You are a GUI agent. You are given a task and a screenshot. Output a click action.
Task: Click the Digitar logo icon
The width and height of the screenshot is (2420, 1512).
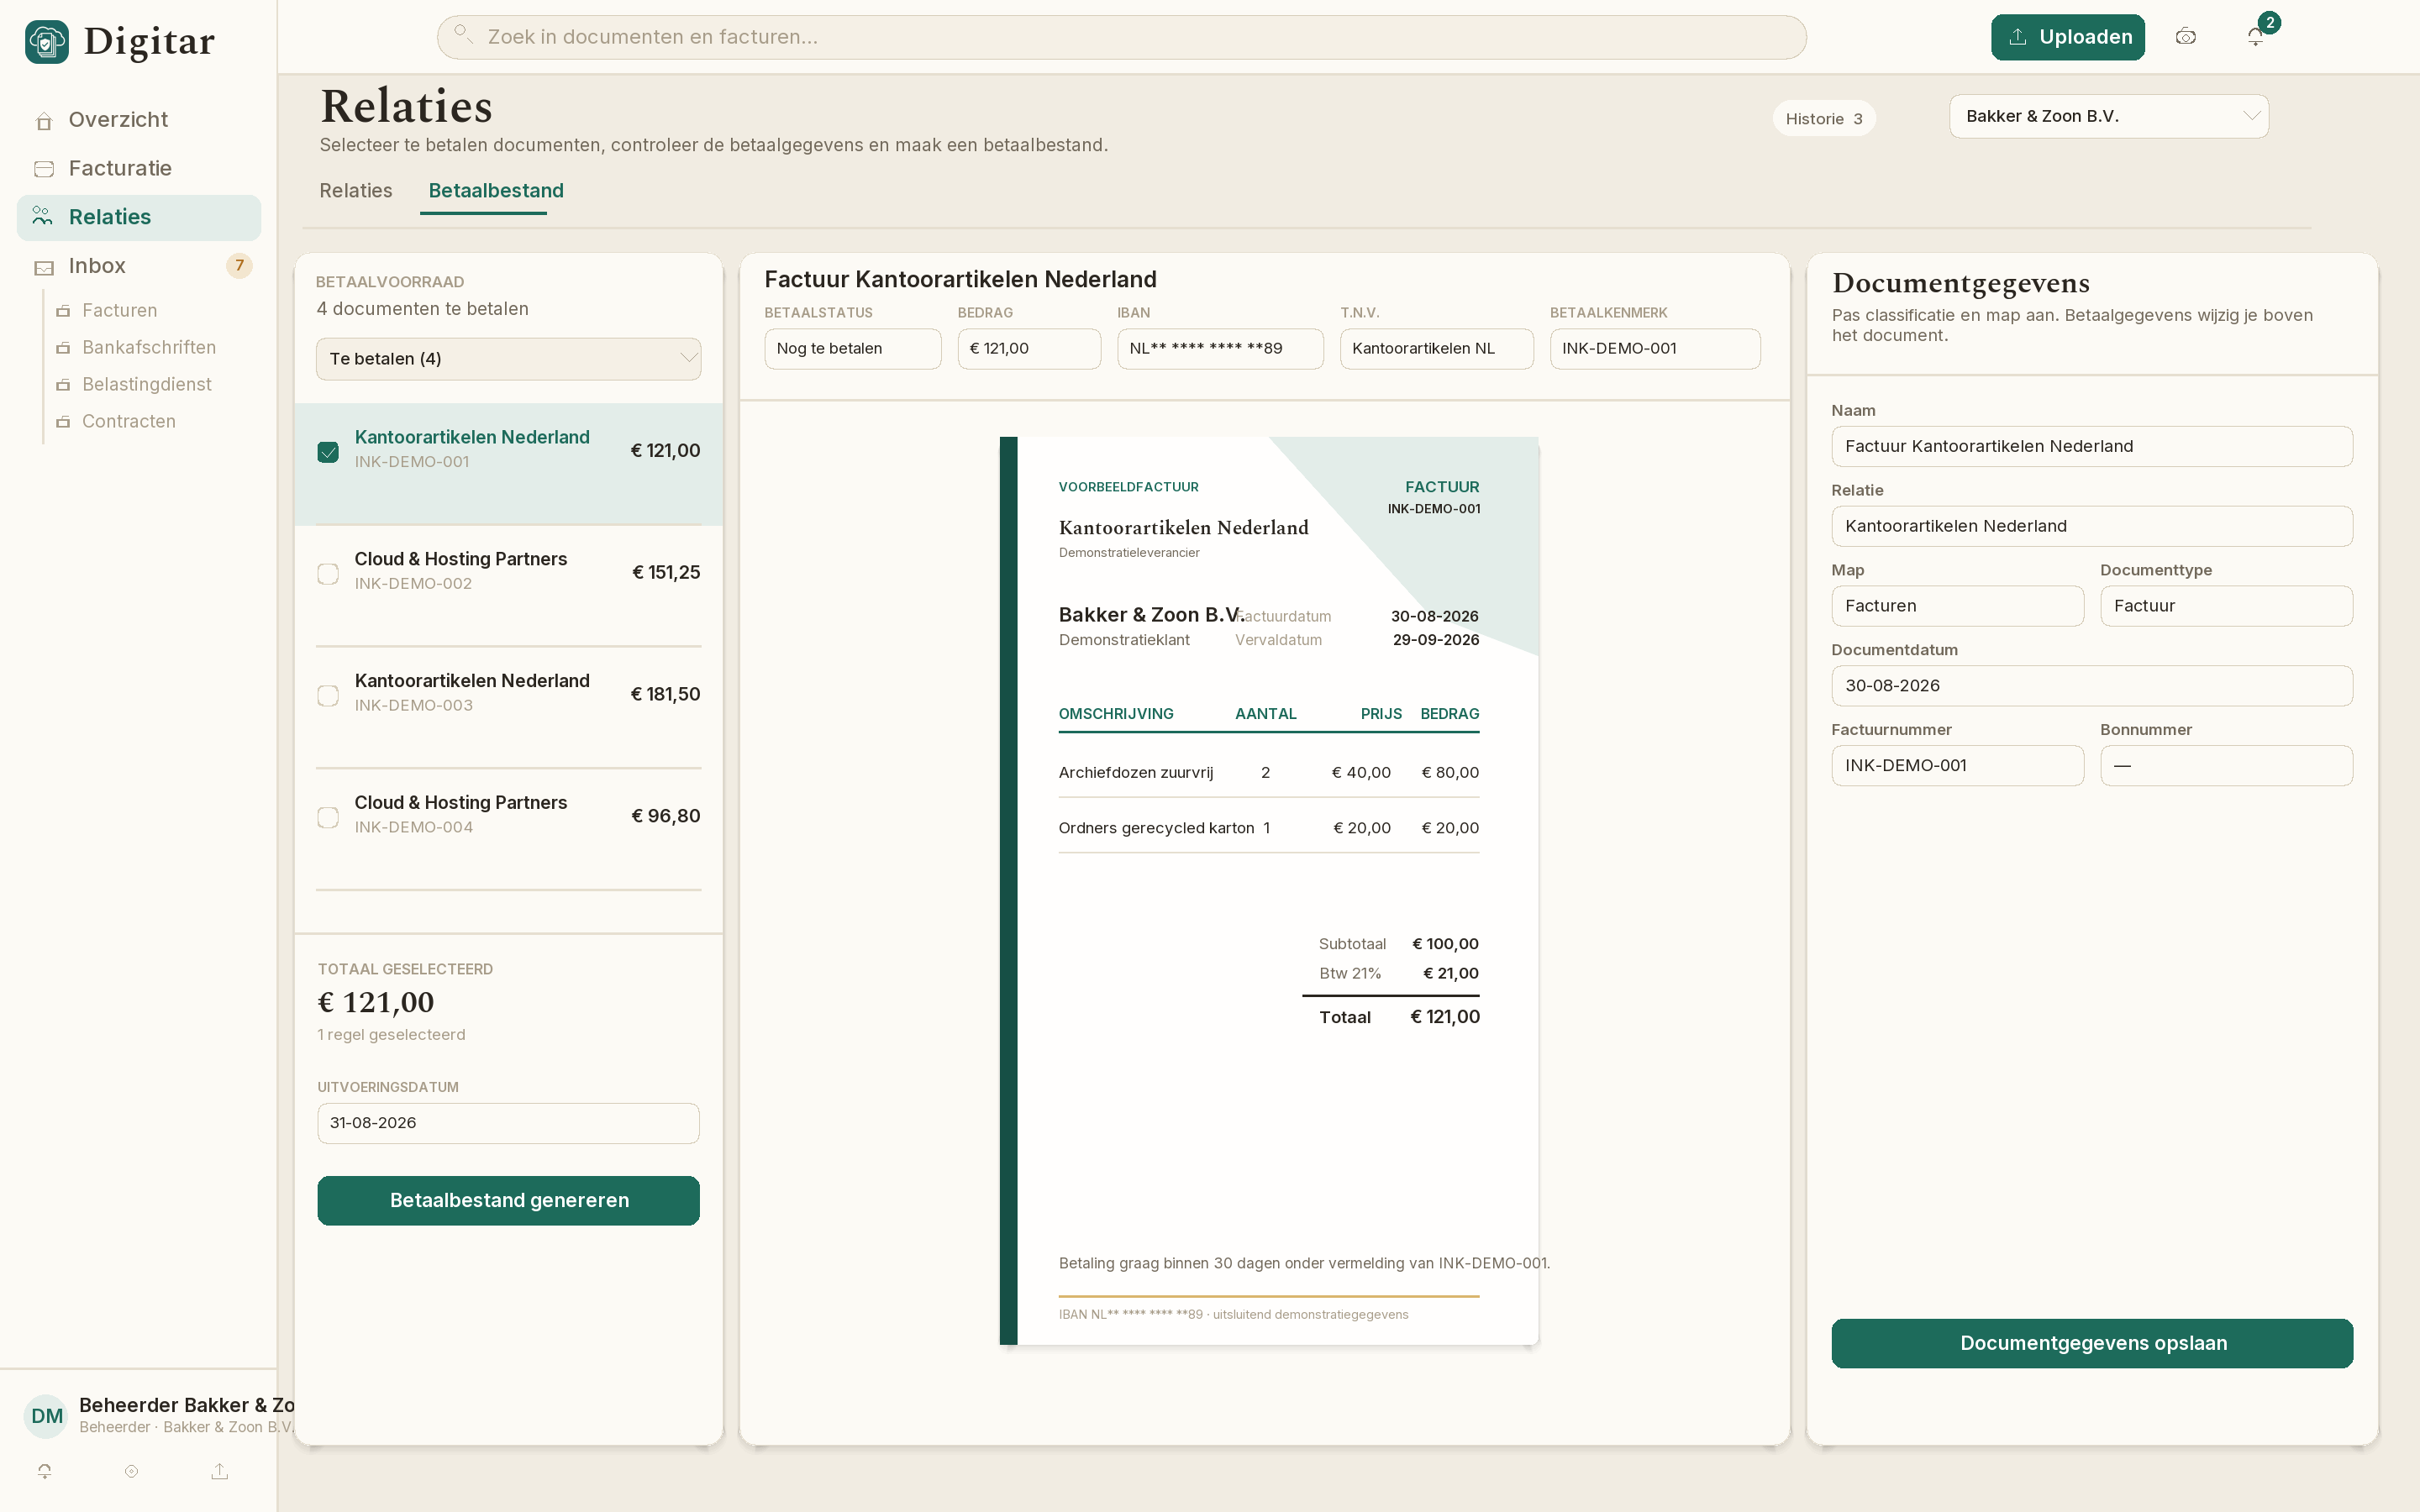click(47, 41)
